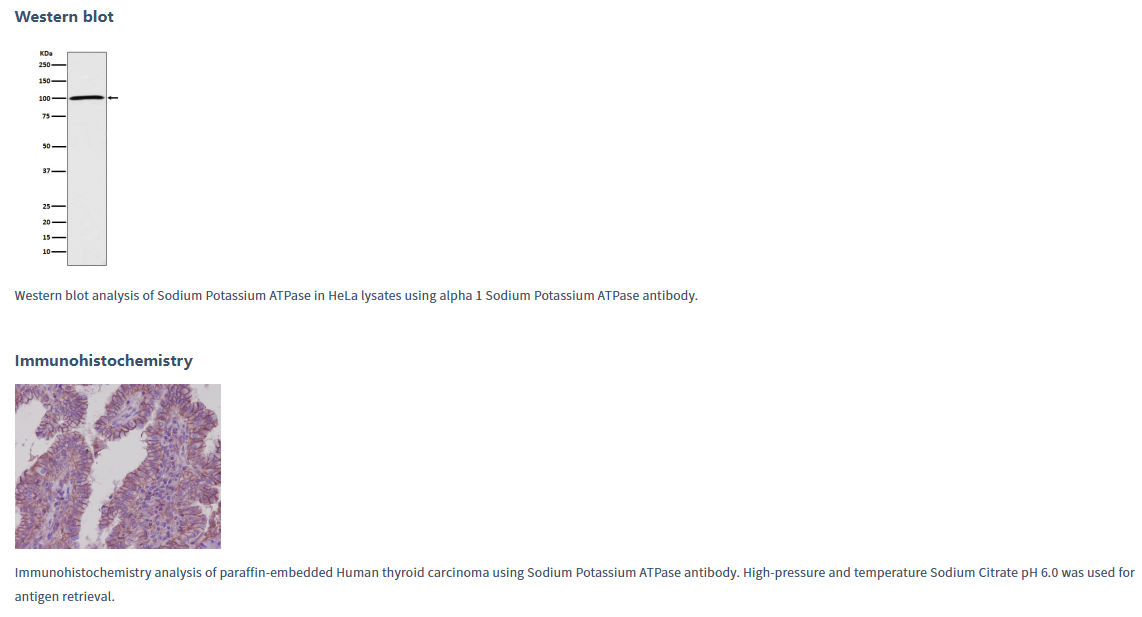Open the thyroid carcinoma immunohistochemistry image

[x=118, y=466]
